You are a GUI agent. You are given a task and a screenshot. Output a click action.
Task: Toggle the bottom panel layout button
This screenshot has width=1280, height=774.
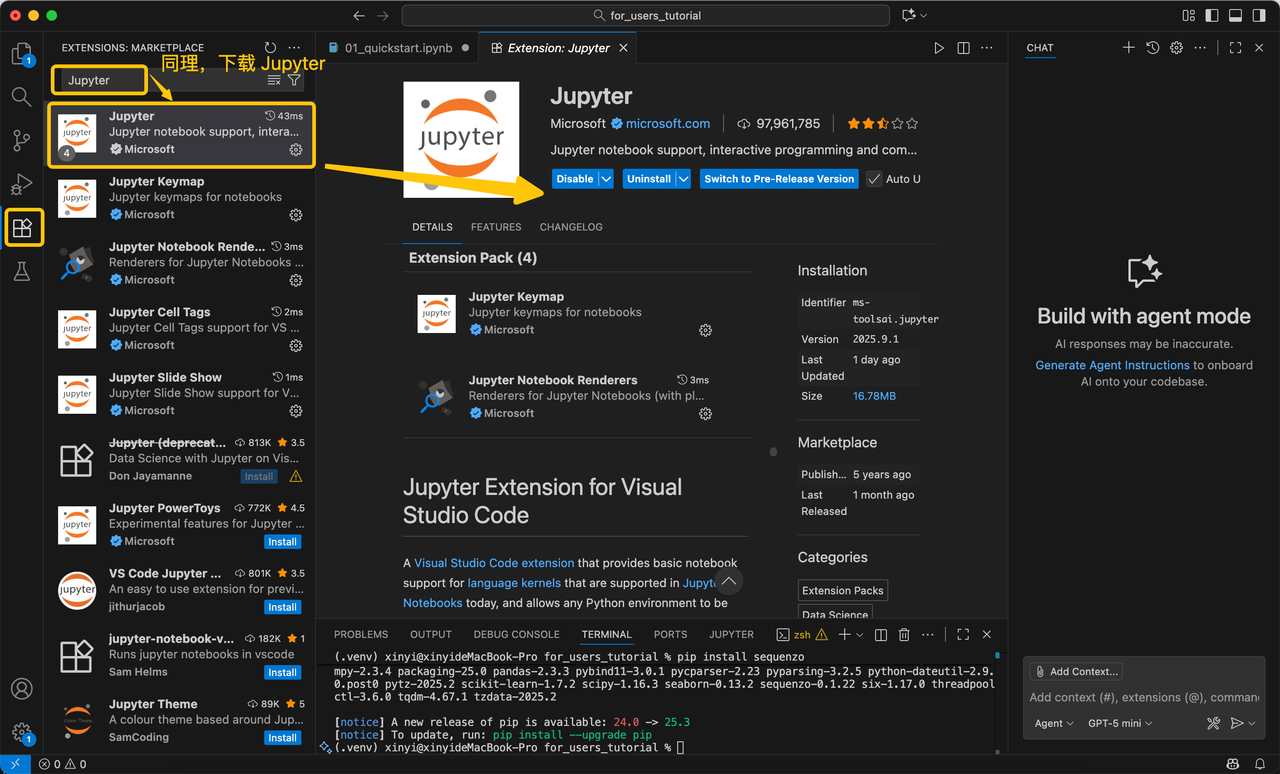point(1235,16)
